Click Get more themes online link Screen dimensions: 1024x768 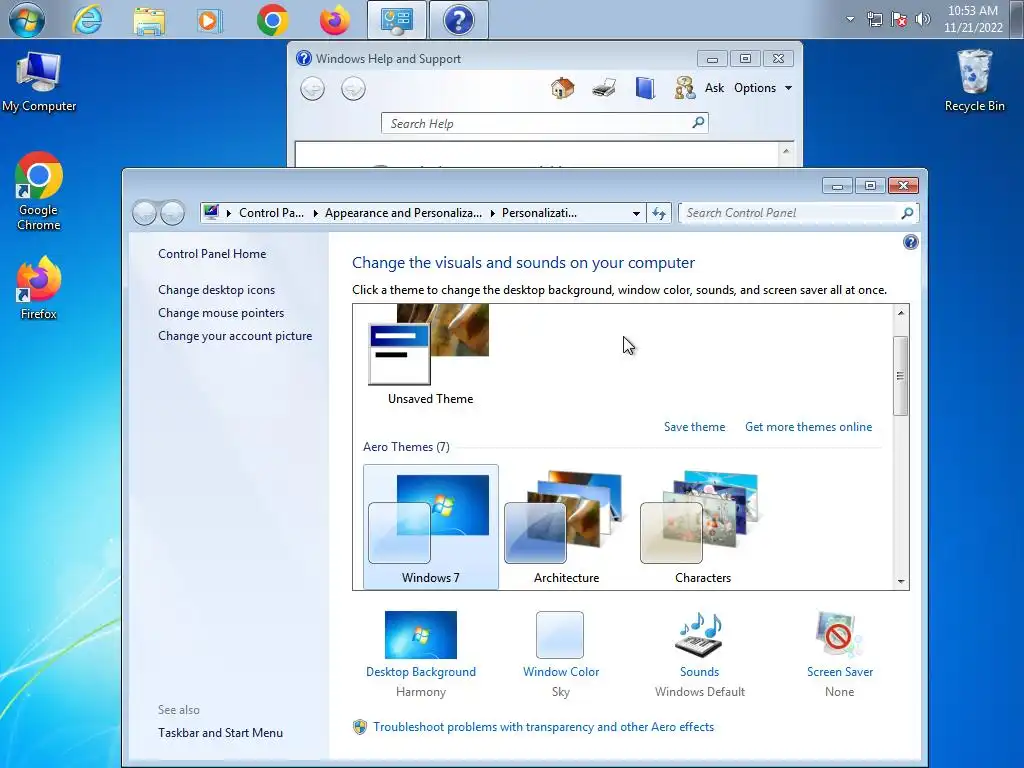point(808,426)
